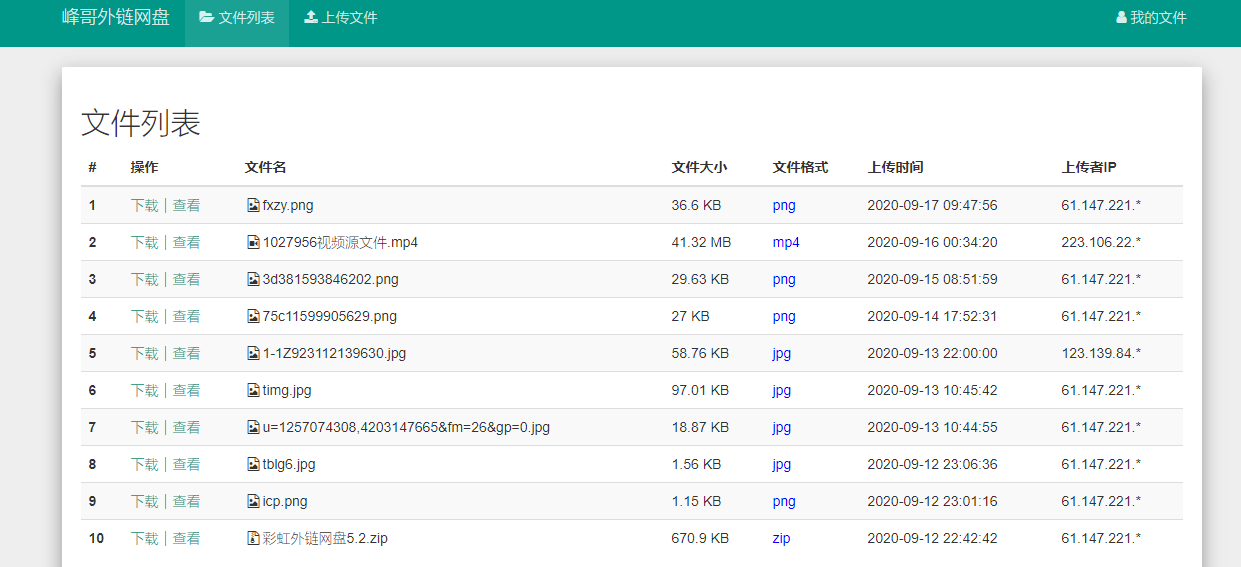Screen dimensions: 1241x567
Task: View 1-1Z923112139630.jpg
Action: (x=186, y=353)
